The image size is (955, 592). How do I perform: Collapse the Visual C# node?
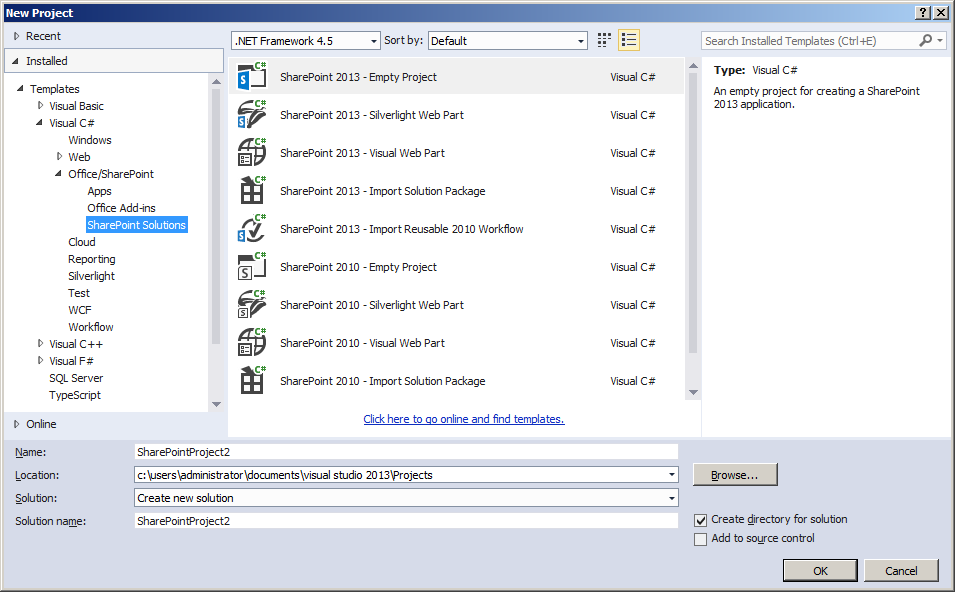tap(40, 122)
